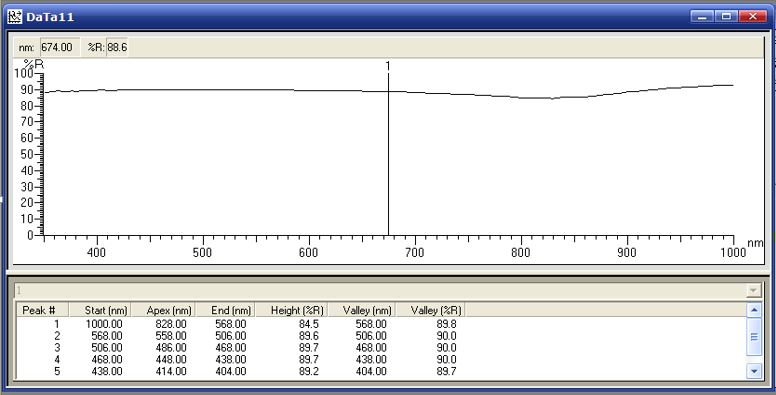Click the %R value field showing 88.6
776x395 pixels.
point(117,48)
